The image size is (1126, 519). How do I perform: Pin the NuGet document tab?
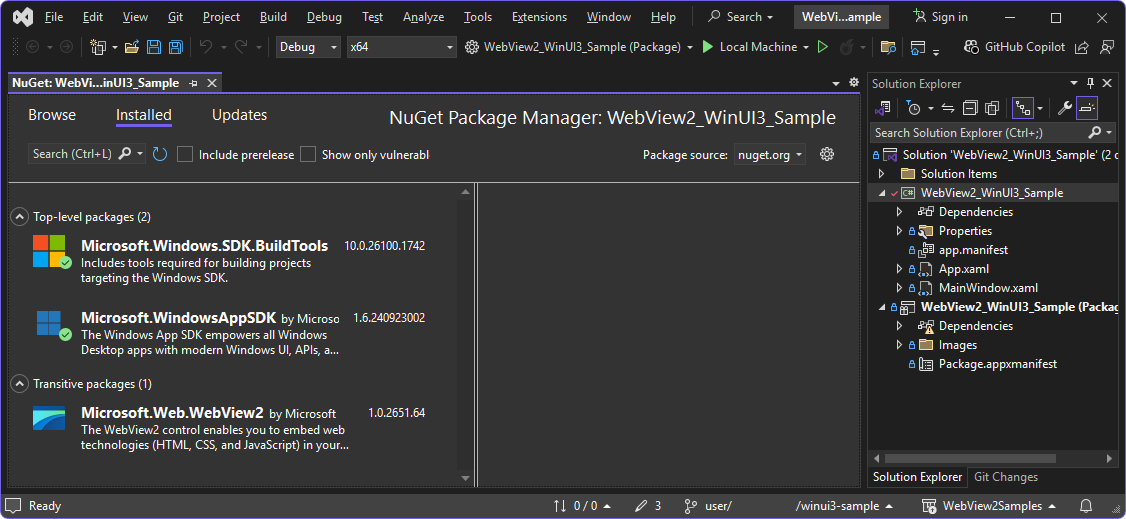(x=193, y=83)
